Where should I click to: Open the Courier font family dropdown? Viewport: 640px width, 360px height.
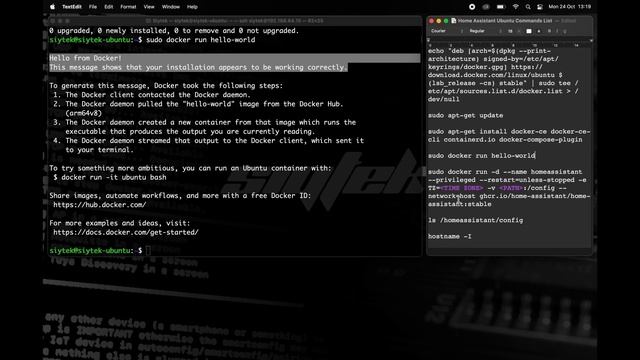pyautogui.click(x=446, y=31)
